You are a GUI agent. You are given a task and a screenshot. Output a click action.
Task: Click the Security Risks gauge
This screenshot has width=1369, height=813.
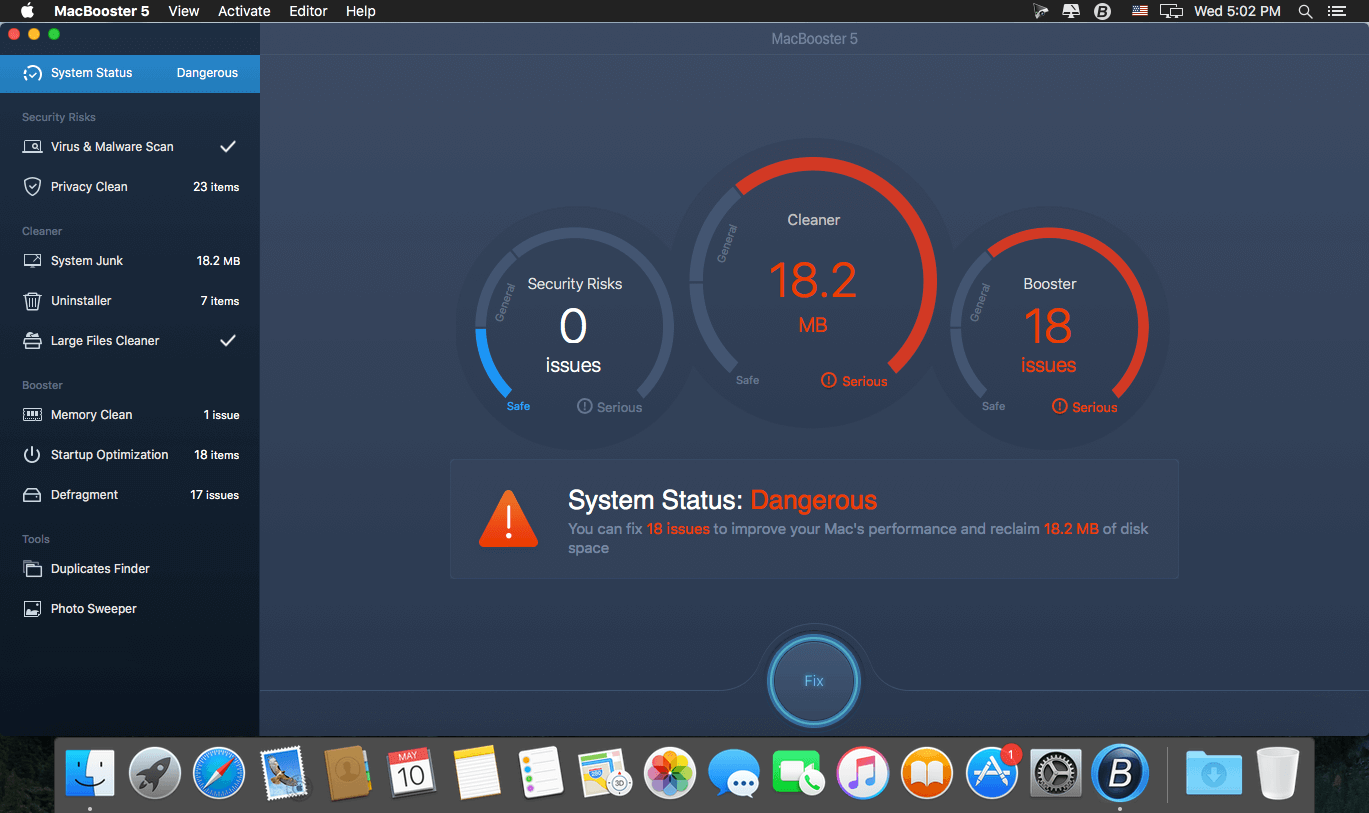coord(574,327)
